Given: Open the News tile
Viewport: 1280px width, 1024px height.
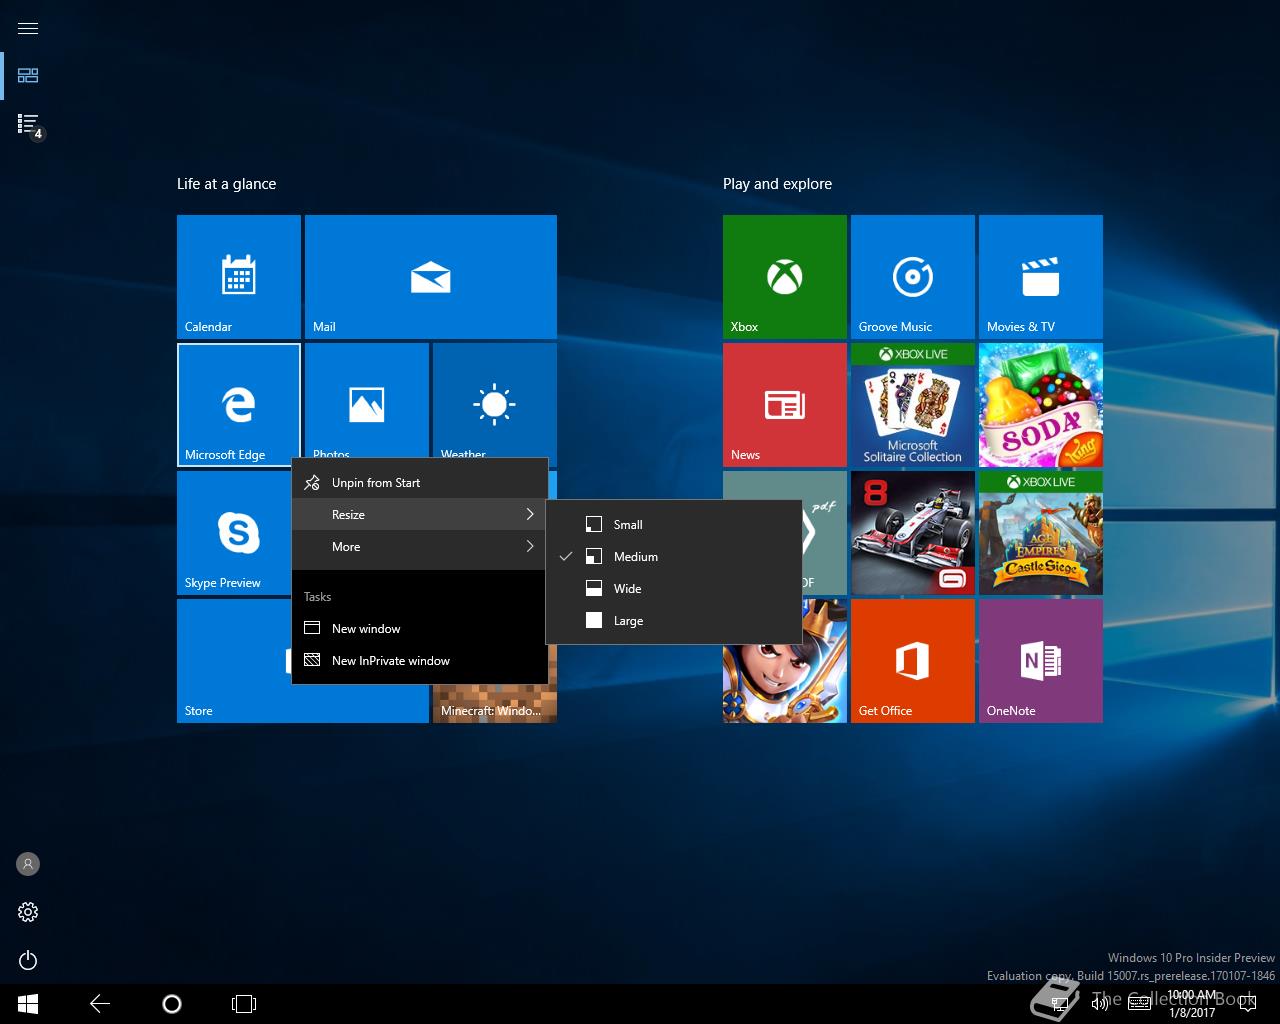Looking at the screenshot, I should [x=785, y=405].
